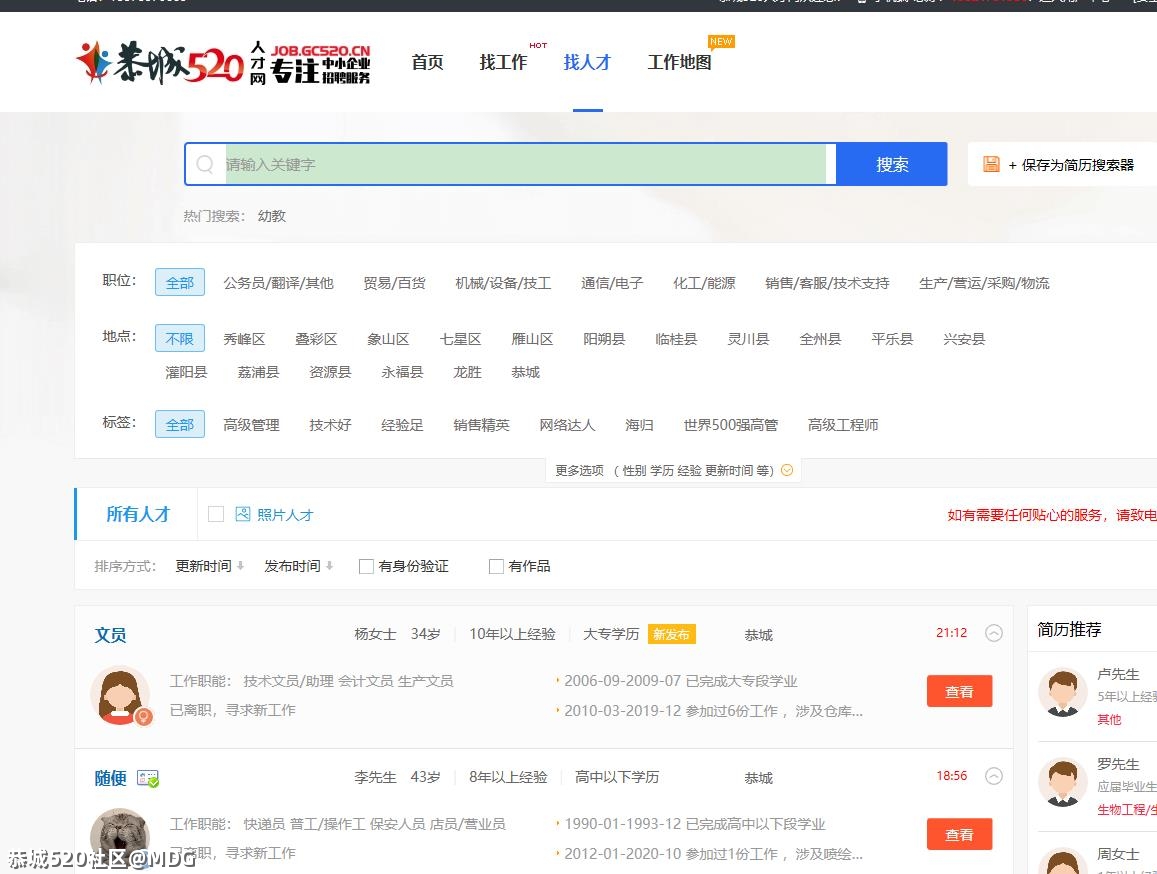Filter location by 阳朔县

click(604, 340)
